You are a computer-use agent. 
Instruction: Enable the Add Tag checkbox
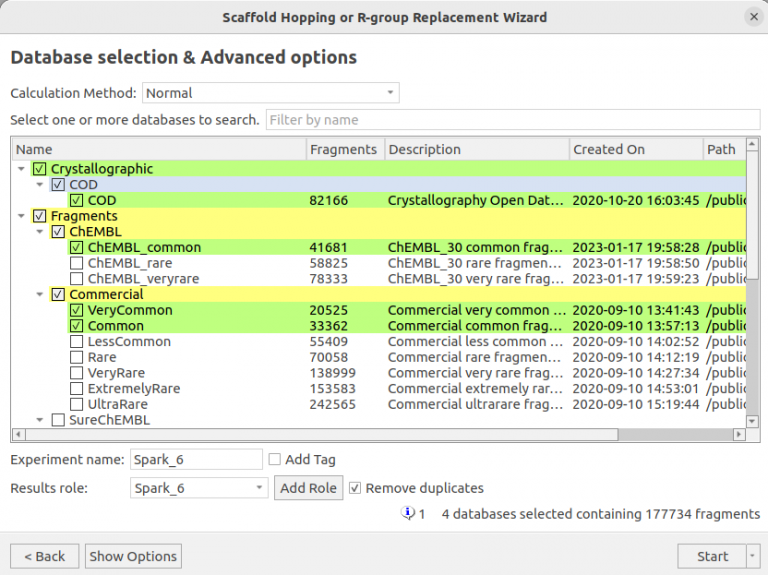[275, 460]
